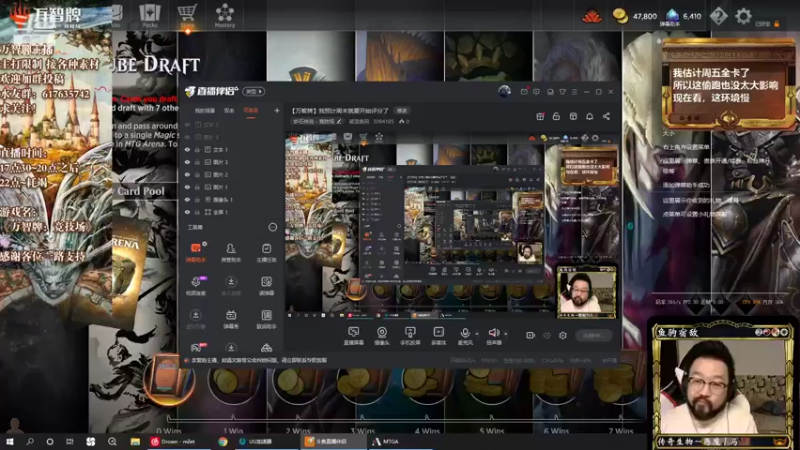Add a screen capture source from bottom bar
Screen dimensions: 800x450
tap(354, 336)
